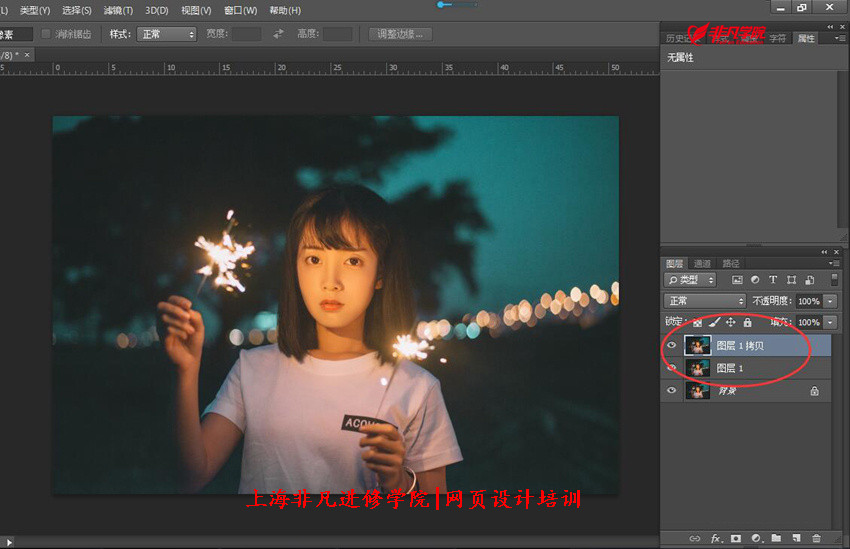Click the 图层 1 layer name
Viewport: 850px width, 549px height.
(730, 369)
